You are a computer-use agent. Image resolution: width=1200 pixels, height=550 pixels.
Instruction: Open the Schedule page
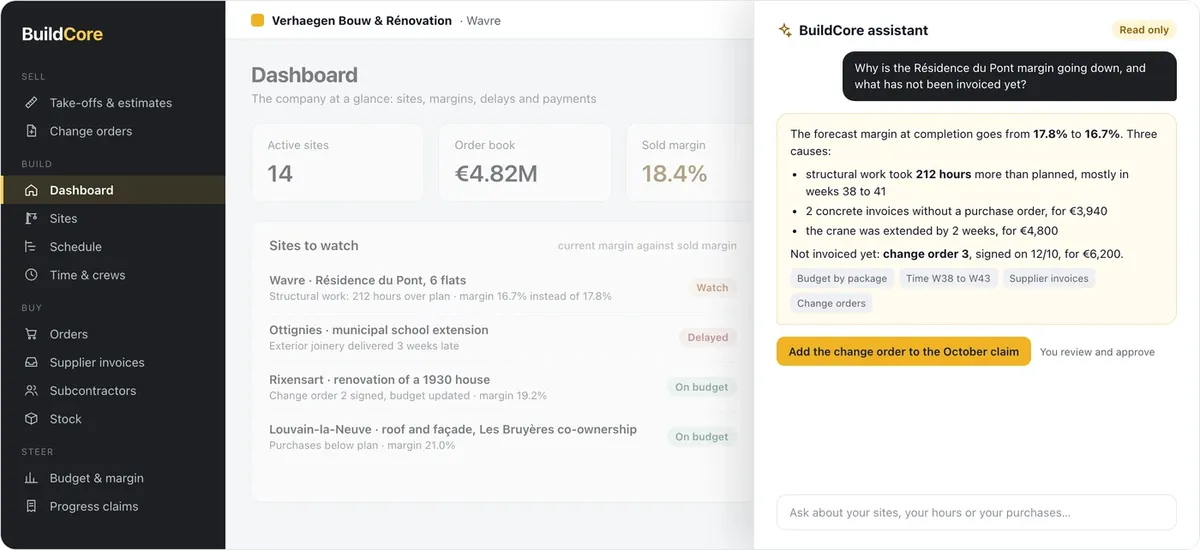(112, 246)
